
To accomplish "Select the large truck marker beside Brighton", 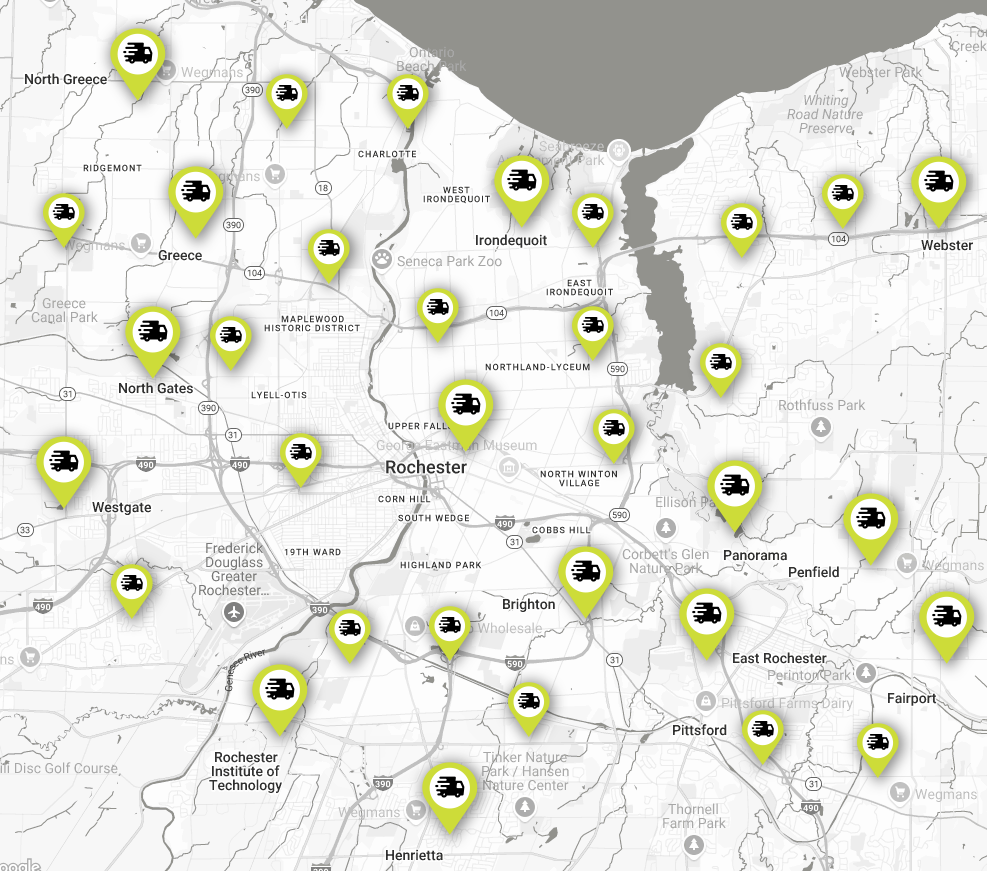I will (585, 573).
